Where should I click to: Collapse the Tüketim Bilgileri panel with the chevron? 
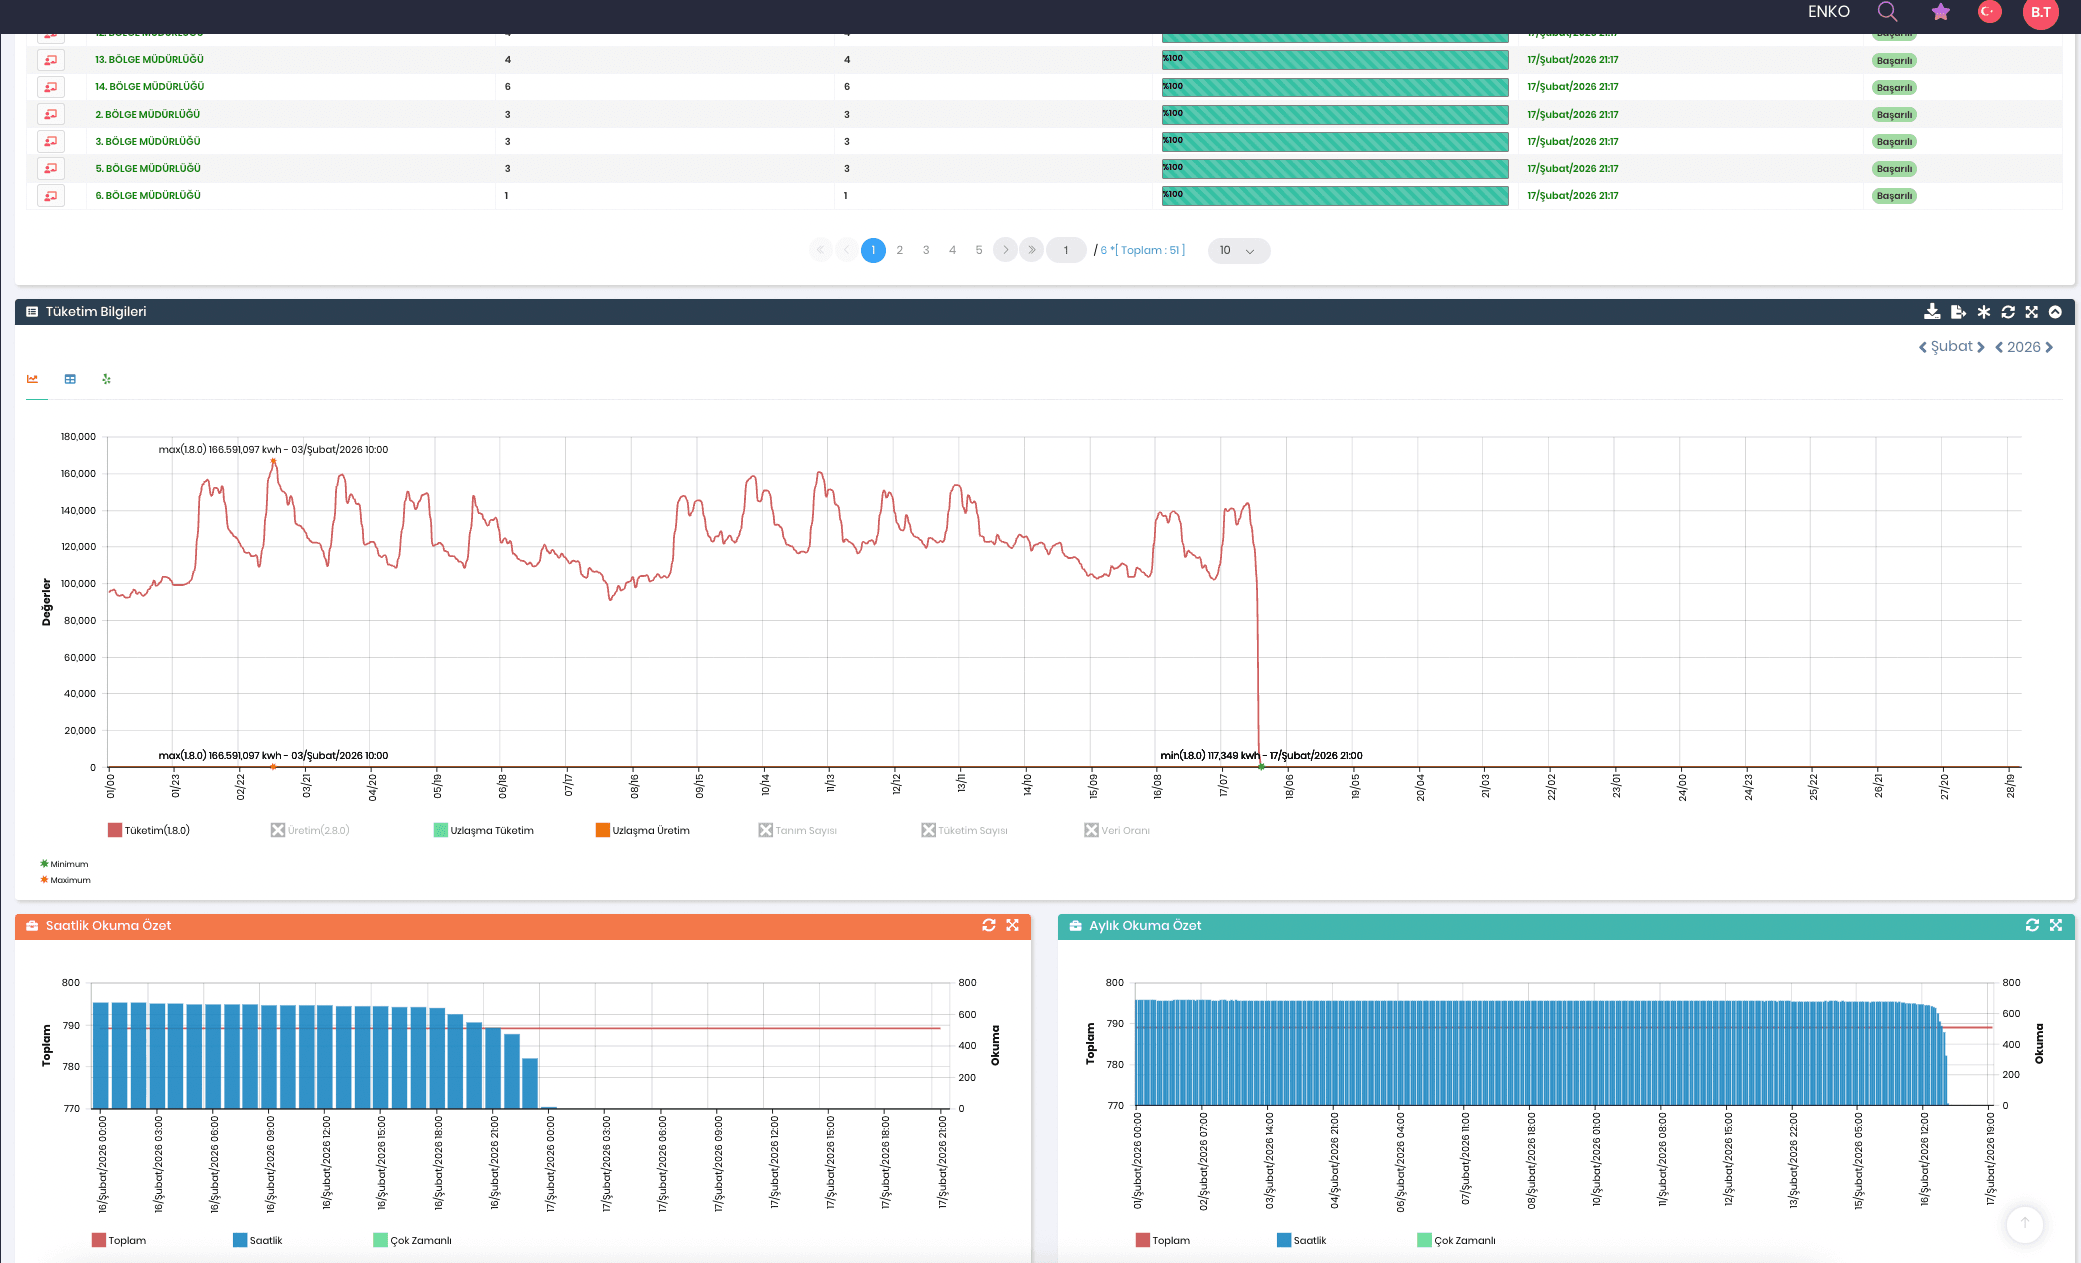coord(2056,312)
